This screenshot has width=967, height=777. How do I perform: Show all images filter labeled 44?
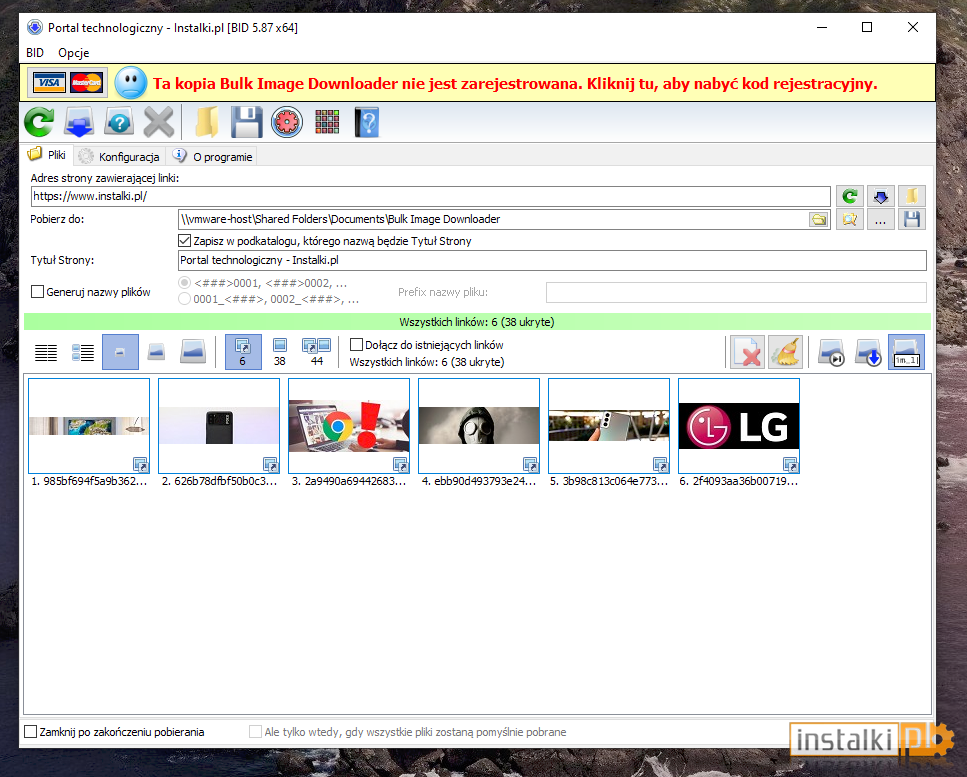[316, 352]
